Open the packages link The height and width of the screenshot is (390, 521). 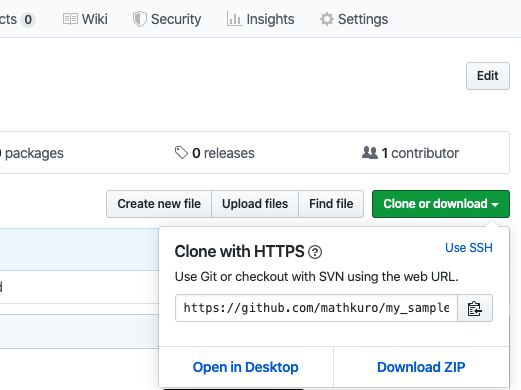[32, 153]
